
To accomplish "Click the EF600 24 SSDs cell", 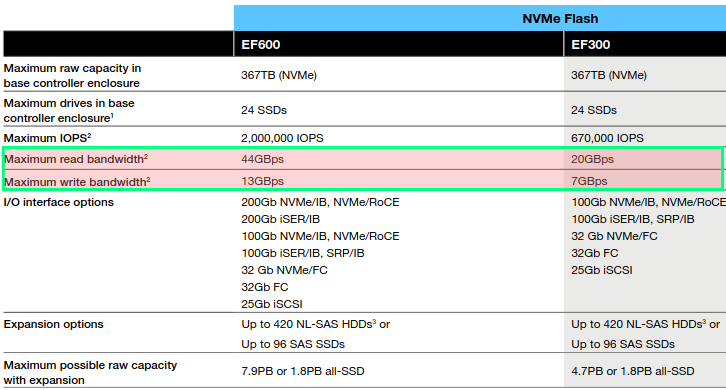I will point(264,110).
